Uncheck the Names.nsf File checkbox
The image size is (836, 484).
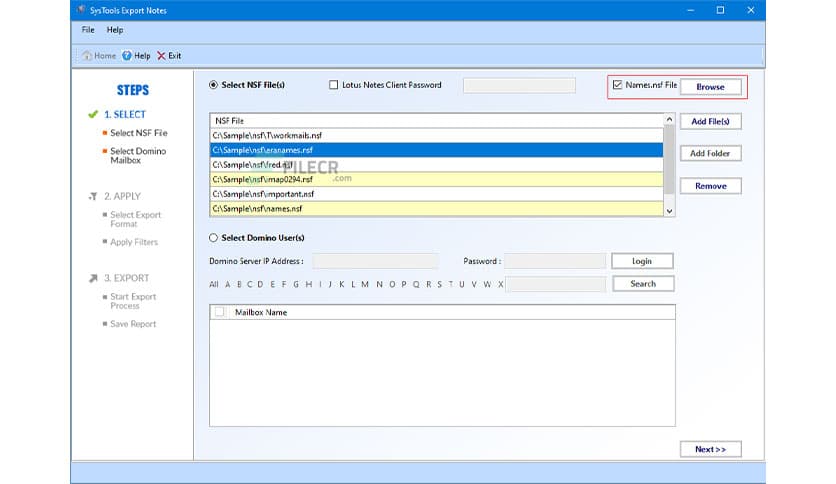coord(617,85)
